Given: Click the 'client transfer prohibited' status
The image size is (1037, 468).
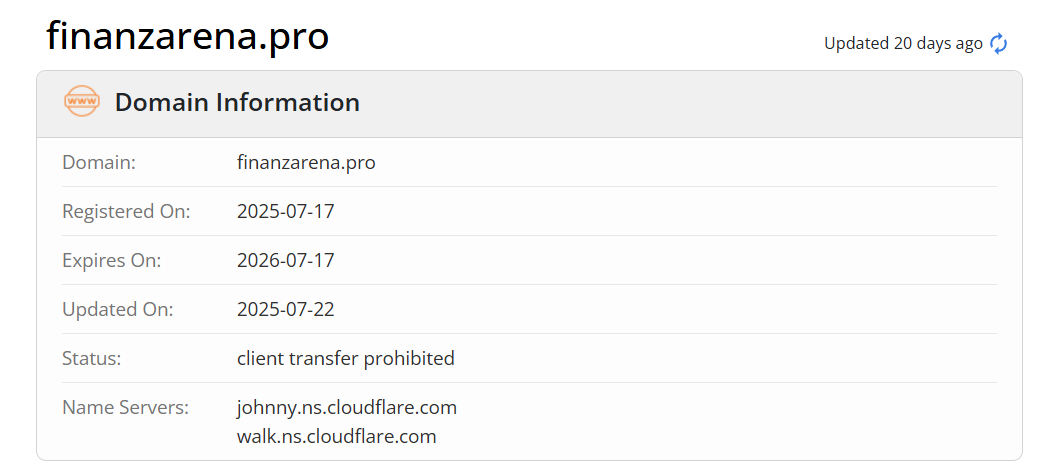Looking at the screenshot, I should click(x=345, y=358).
